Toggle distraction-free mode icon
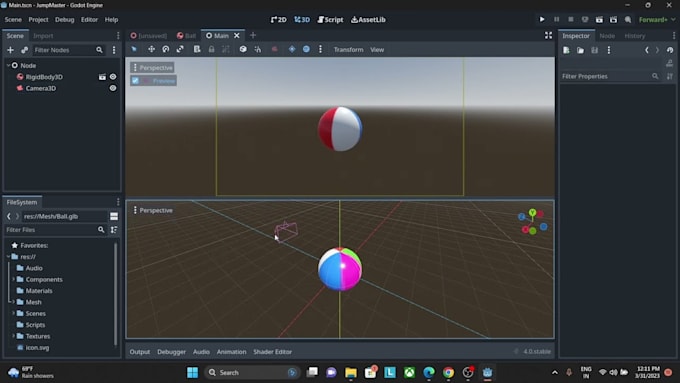680x383 pixels. pyautogui.click(x=548, y=36)
